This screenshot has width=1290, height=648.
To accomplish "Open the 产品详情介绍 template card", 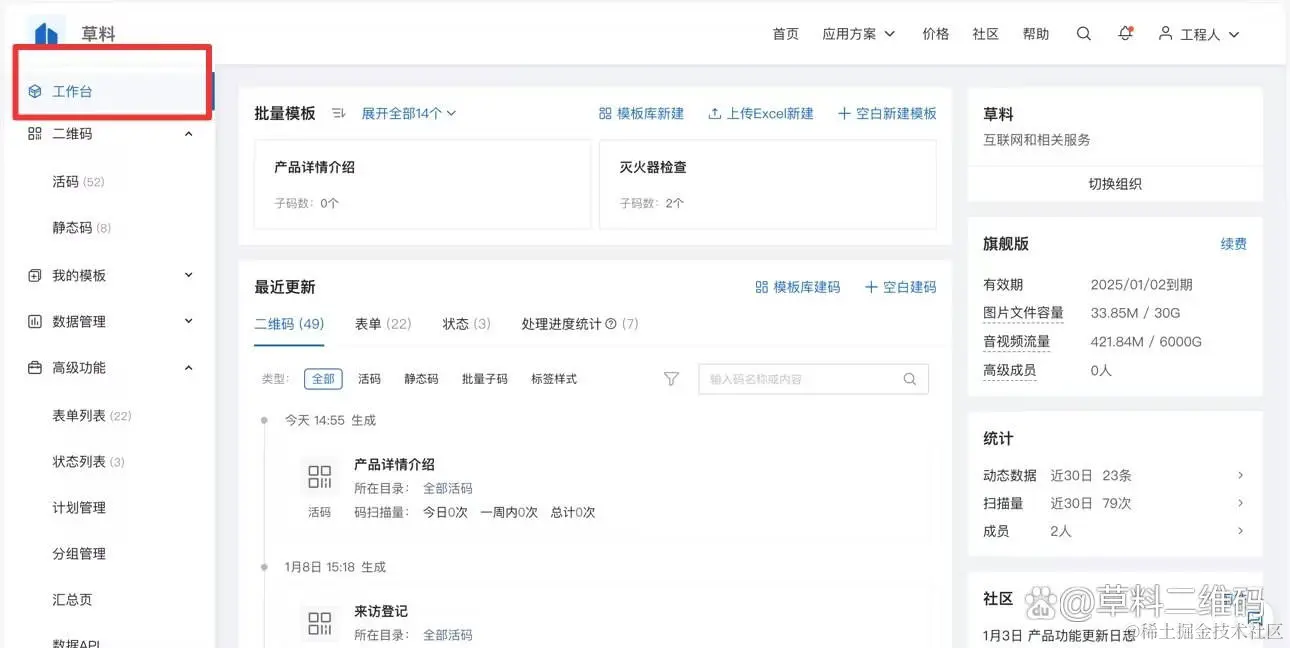I will click(422, 184).
